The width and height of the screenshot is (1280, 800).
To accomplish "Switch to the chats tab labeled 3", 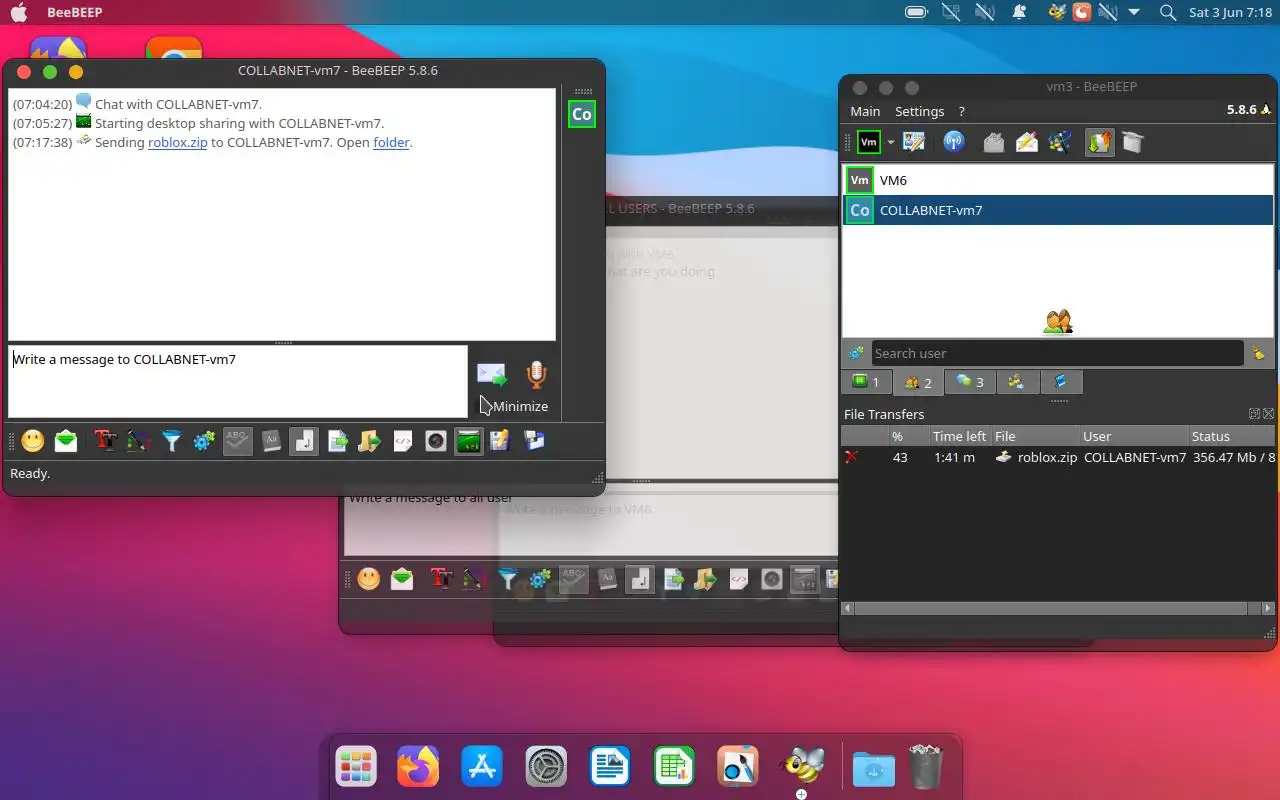I will 970,382.
